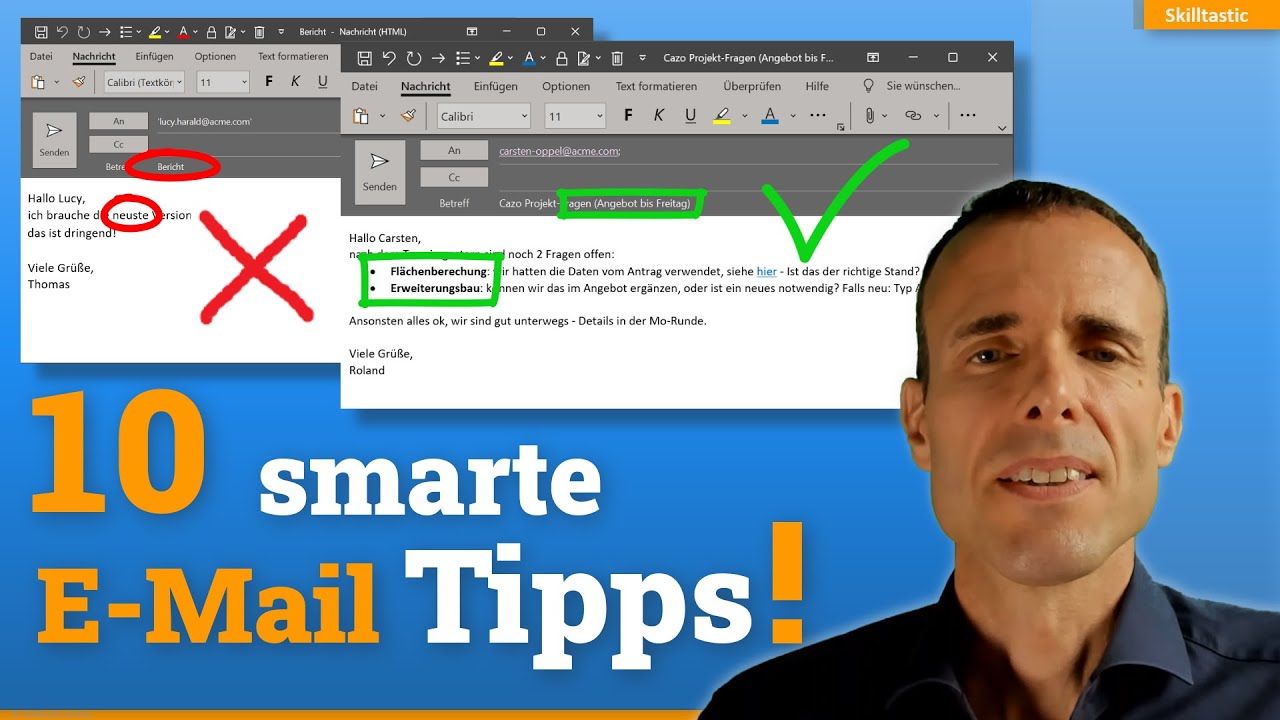Click Save icon in Bericht window

[x=39, y=32]
